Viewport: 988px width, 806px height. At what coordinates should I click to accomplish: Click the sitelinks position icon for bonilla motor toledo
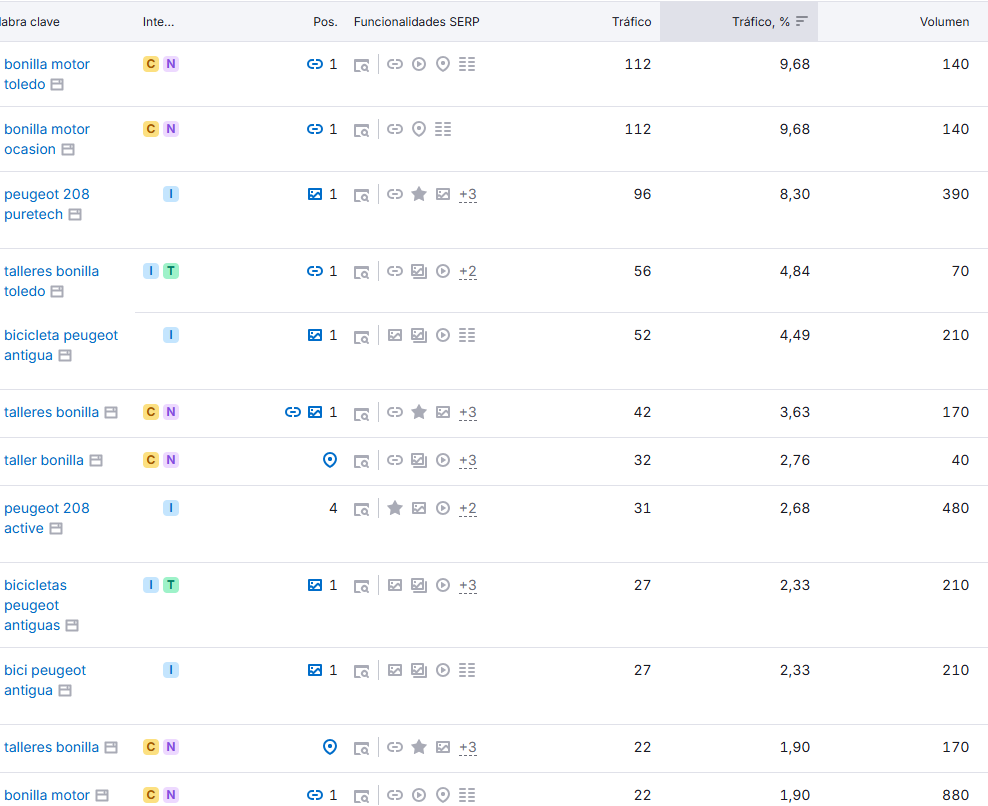(x=314, y=64)
